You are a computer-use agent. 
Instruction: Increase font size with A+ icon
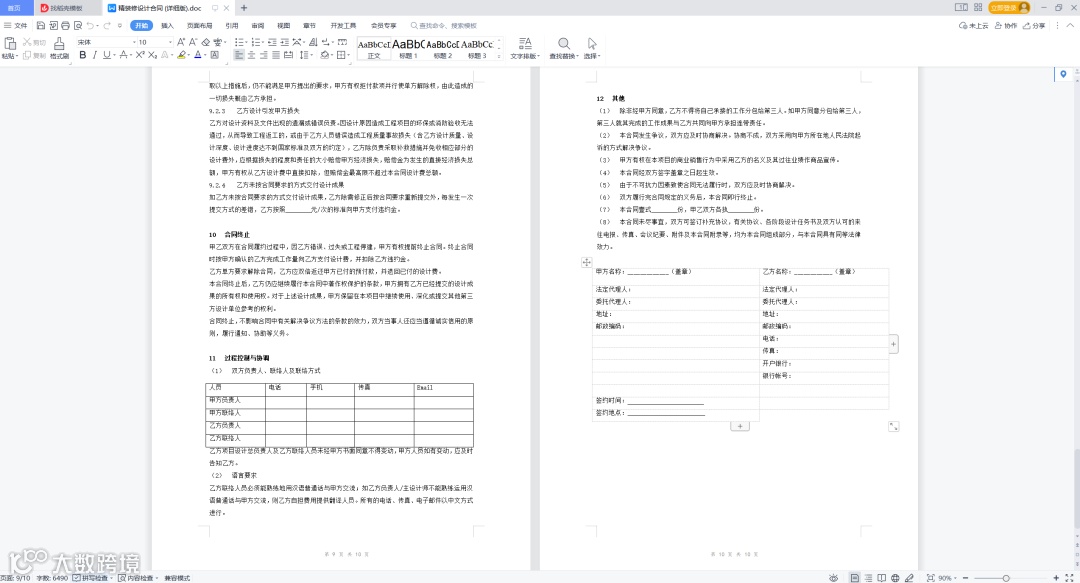coord(181,42)
